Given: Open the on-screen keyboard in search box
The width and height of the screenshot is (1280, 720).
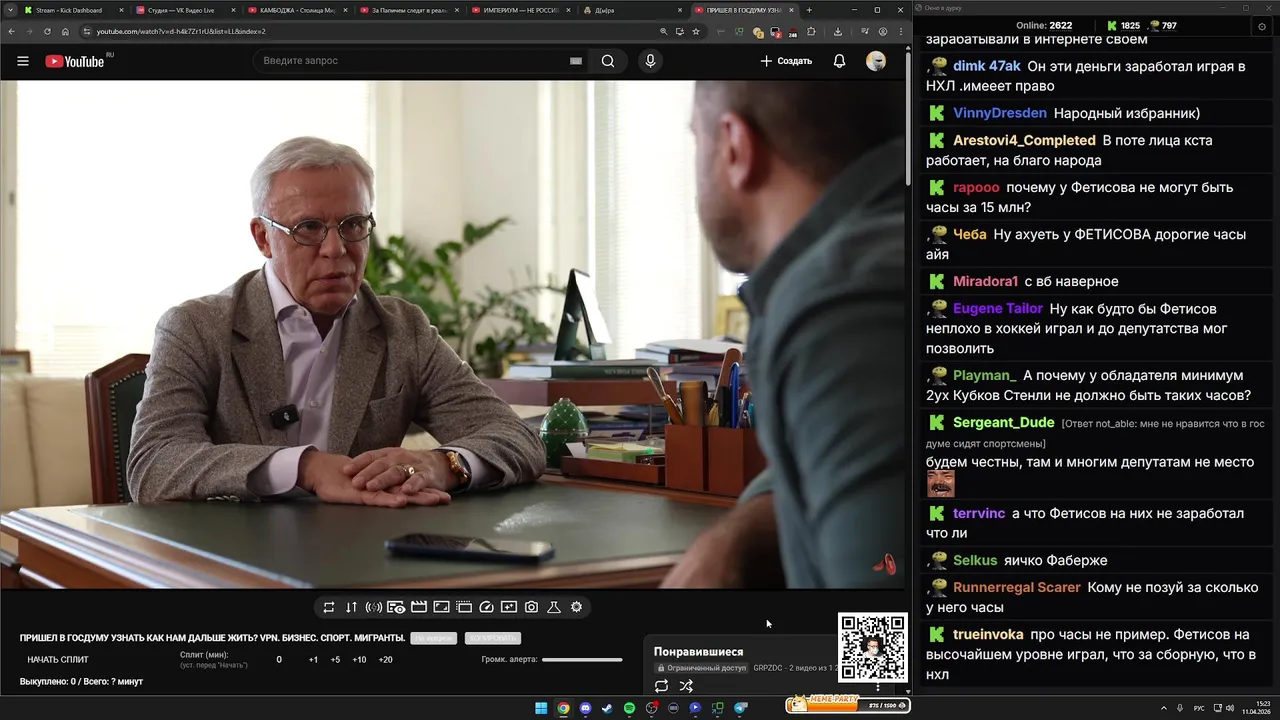Looking at the screenshot, I should pos(576,61).
